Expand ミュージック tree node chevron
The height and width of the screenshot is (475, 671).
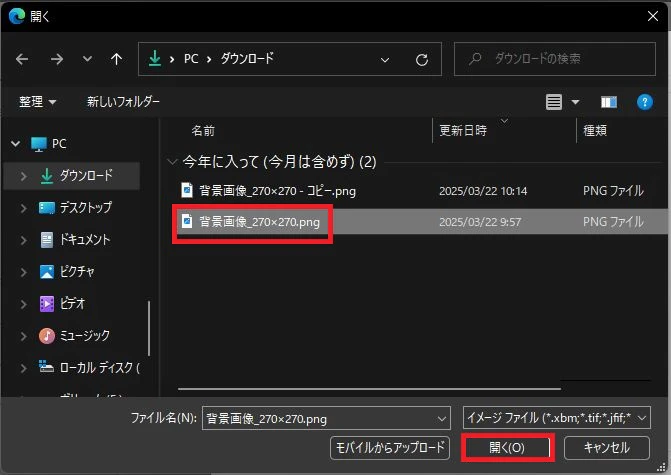[24, 336]
